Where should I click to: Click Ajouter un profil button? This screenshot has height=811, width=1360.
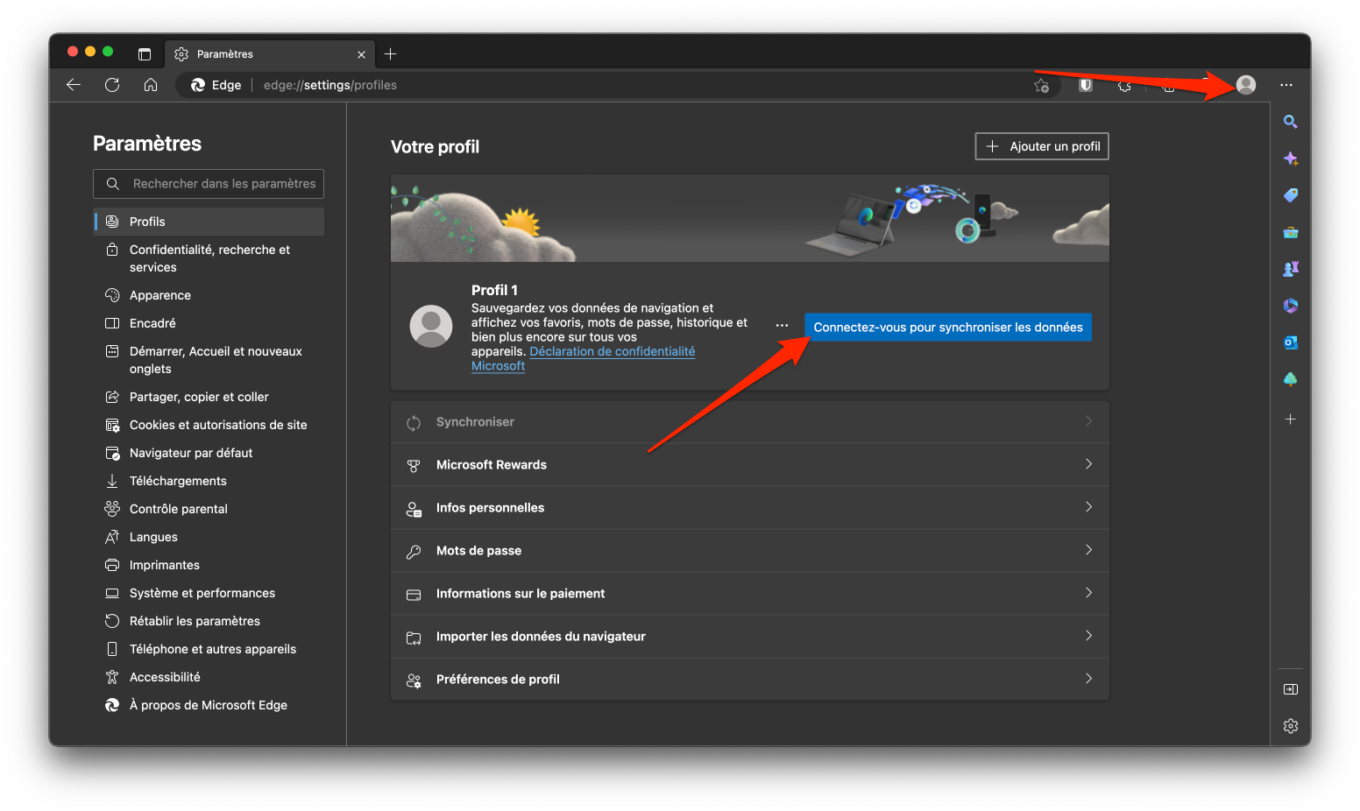coord(1042,146)
